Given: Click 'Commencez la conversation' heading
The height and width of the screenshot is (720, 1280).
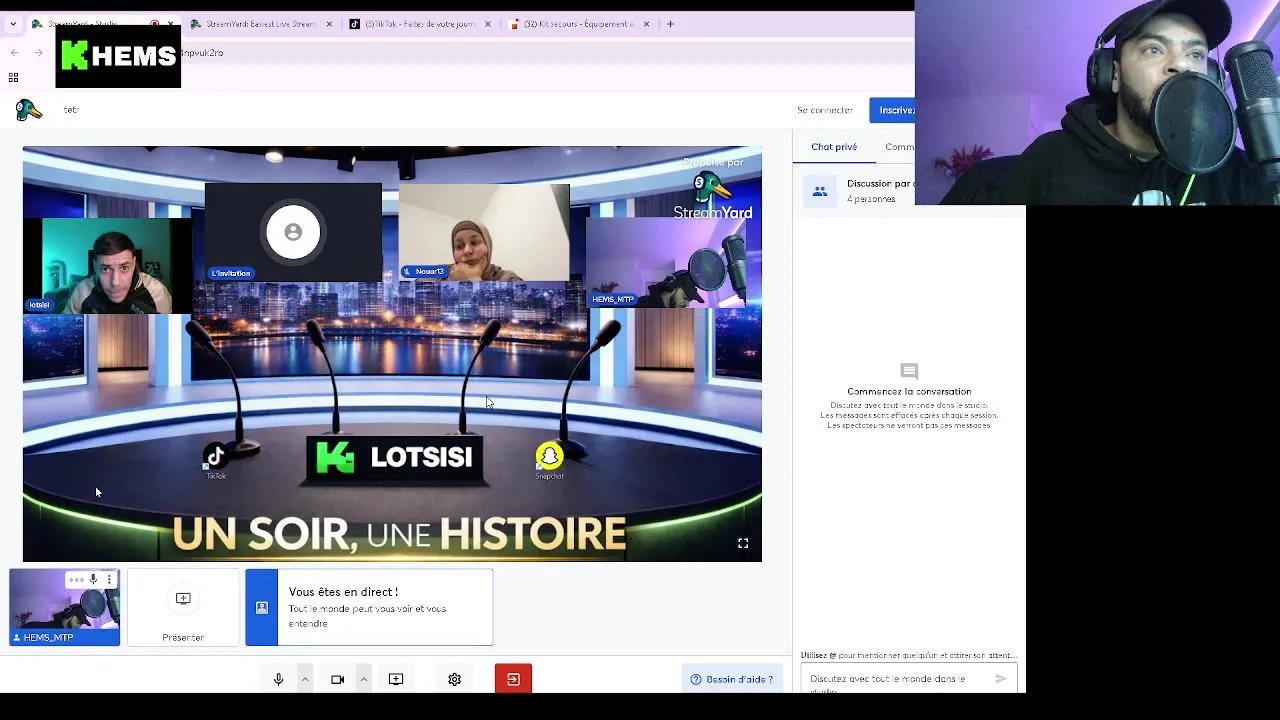Looking at the screenshot, I should (909, 392).
